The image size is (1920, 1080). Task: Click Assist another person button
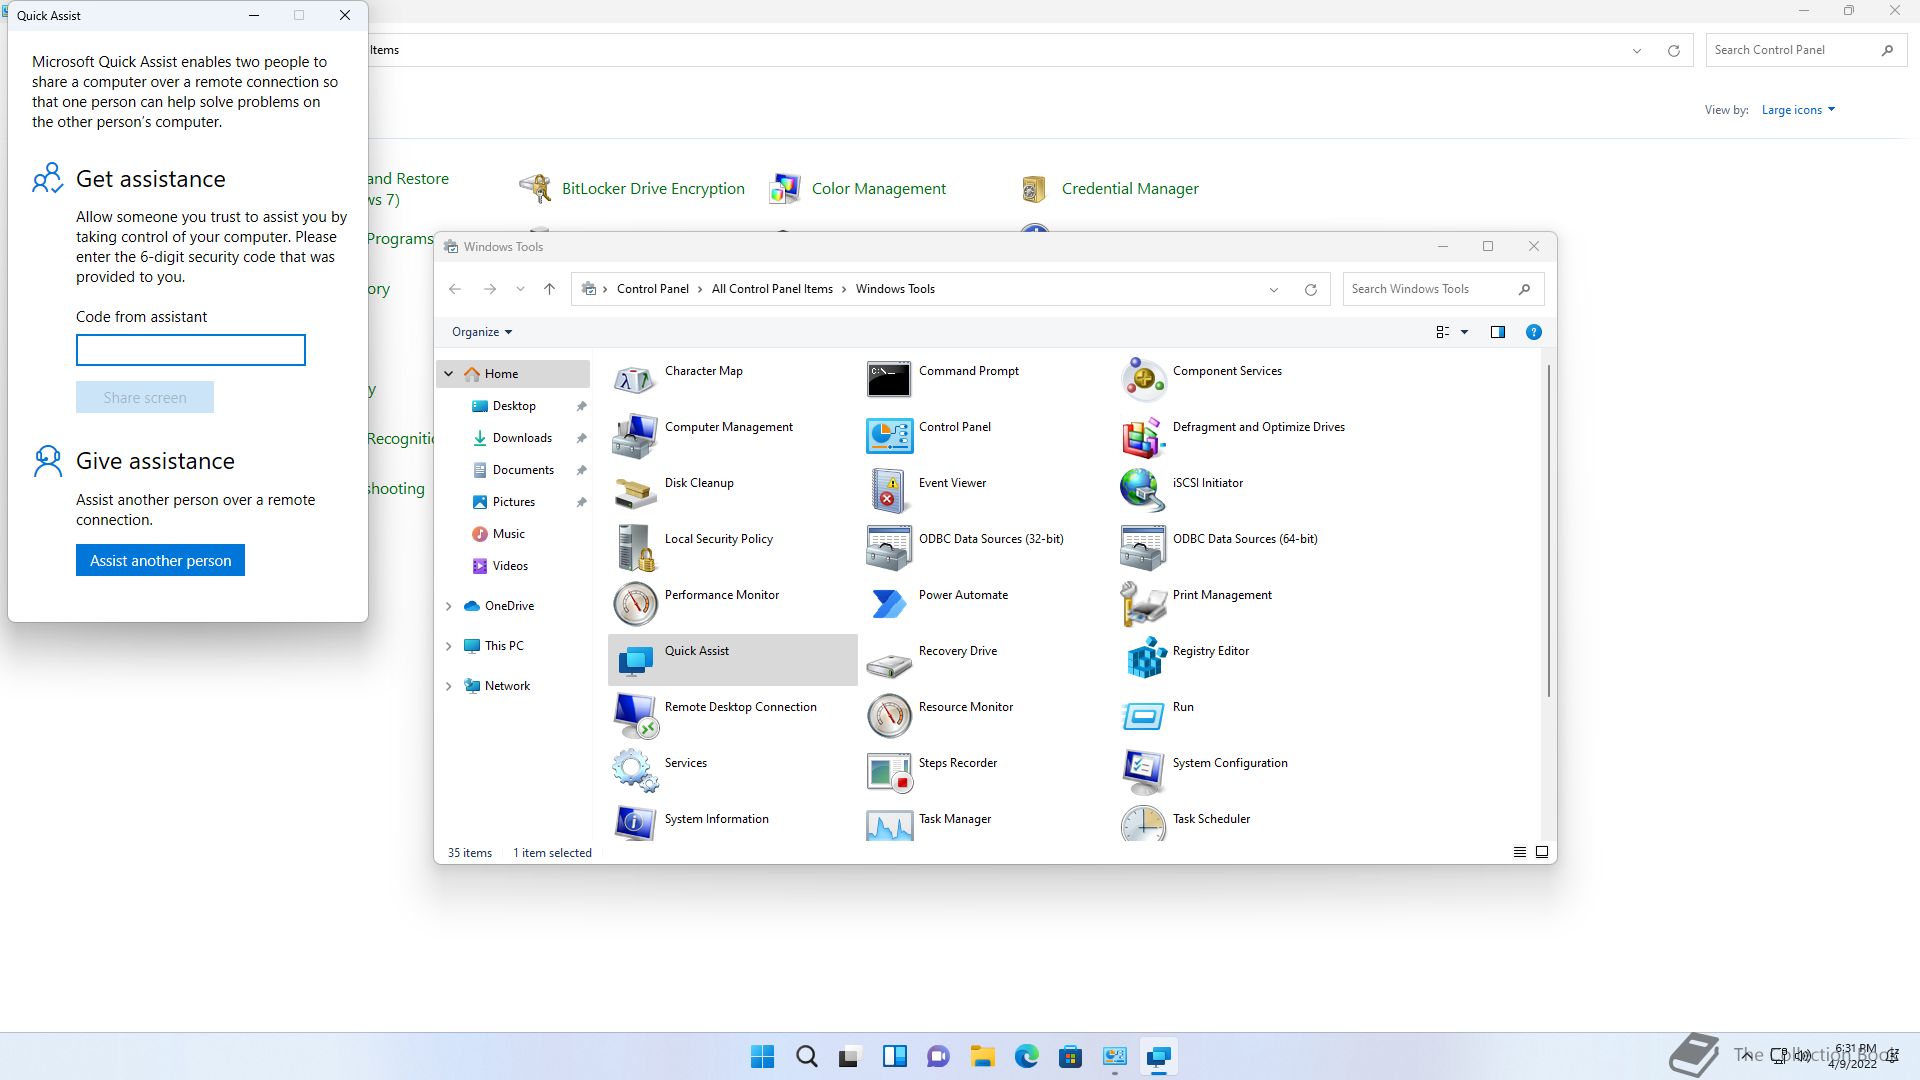(x=160, y=561)
